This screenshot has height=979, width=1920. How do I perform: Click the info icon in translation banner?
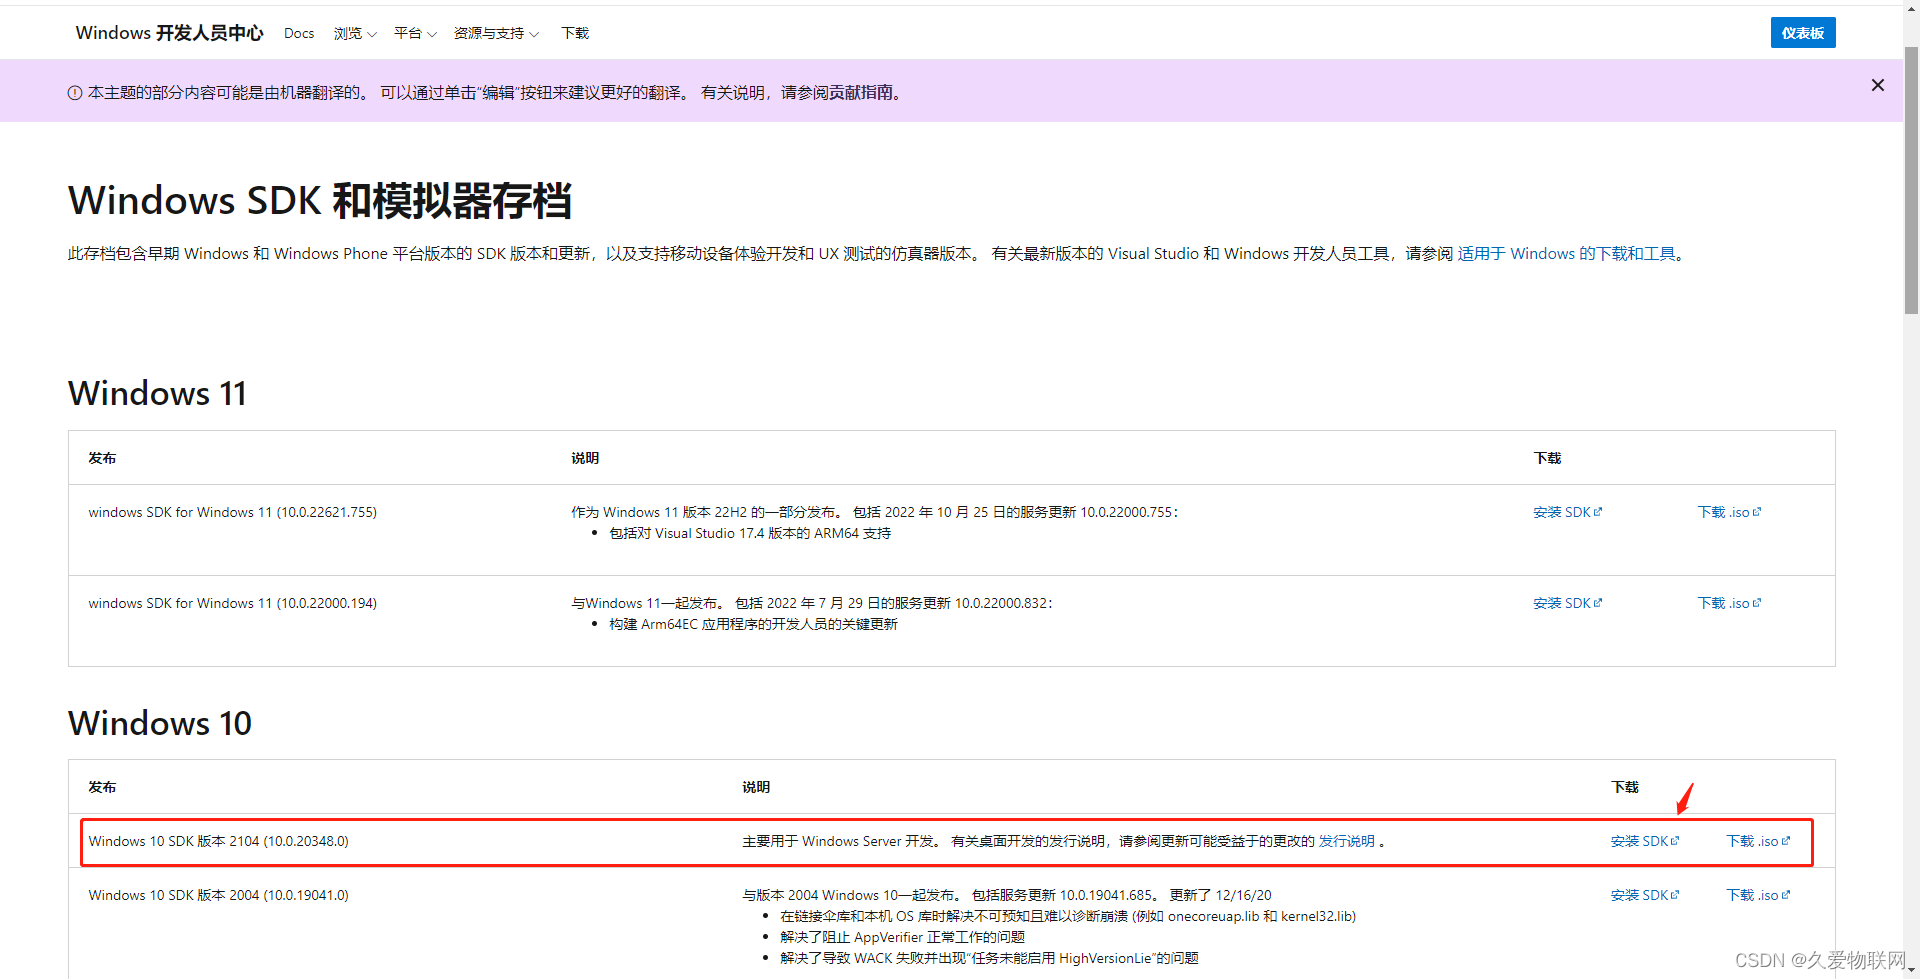(x=75, y=93)
